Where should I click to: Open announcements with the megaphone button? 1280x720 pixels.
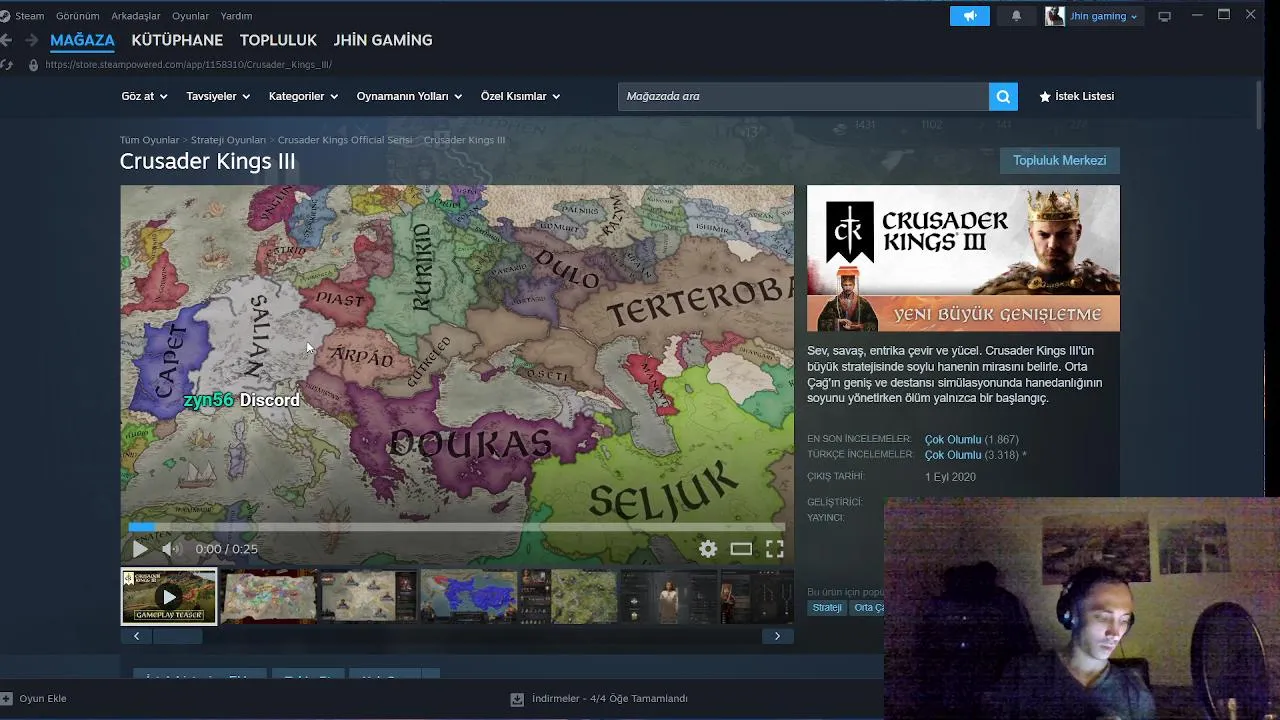pos(970,16)
